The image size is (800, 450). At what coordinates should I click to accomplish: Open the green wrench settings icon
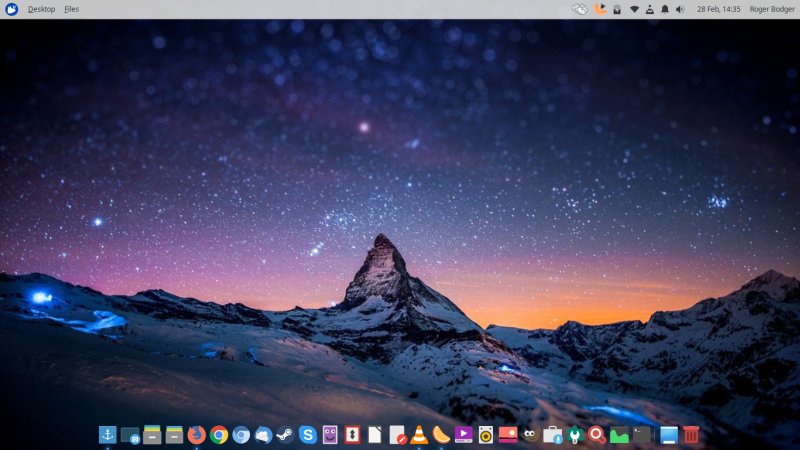tap(574, 435)
